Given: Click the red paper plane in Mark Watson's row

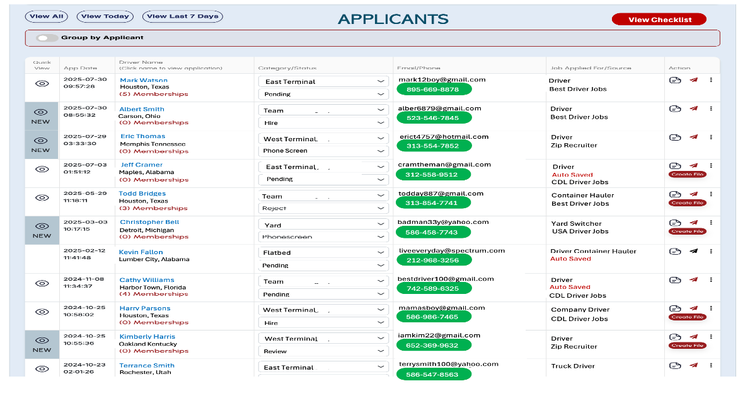Looking at the screenshot, I should tap(694, 80).
